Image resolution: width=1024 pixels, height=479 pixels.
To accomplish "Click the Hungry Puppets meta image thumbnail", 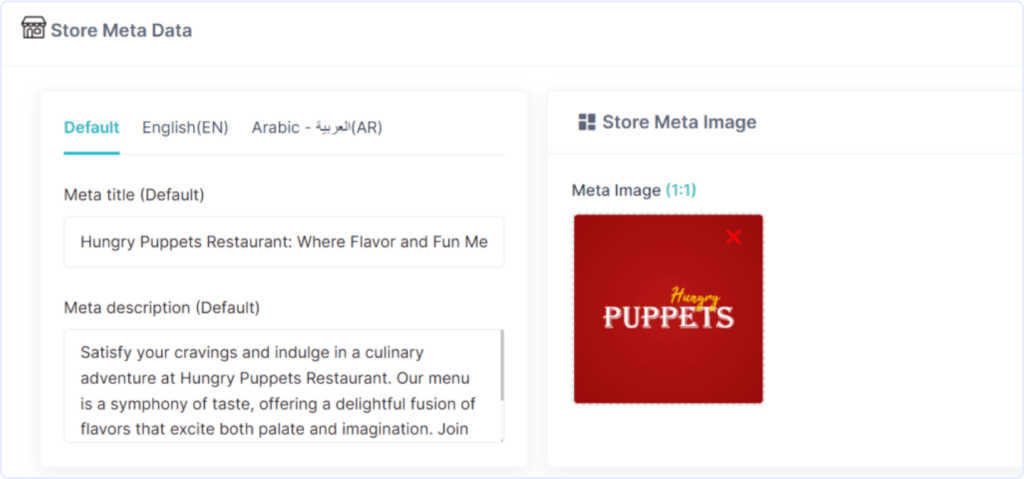I will coord(668,309).
